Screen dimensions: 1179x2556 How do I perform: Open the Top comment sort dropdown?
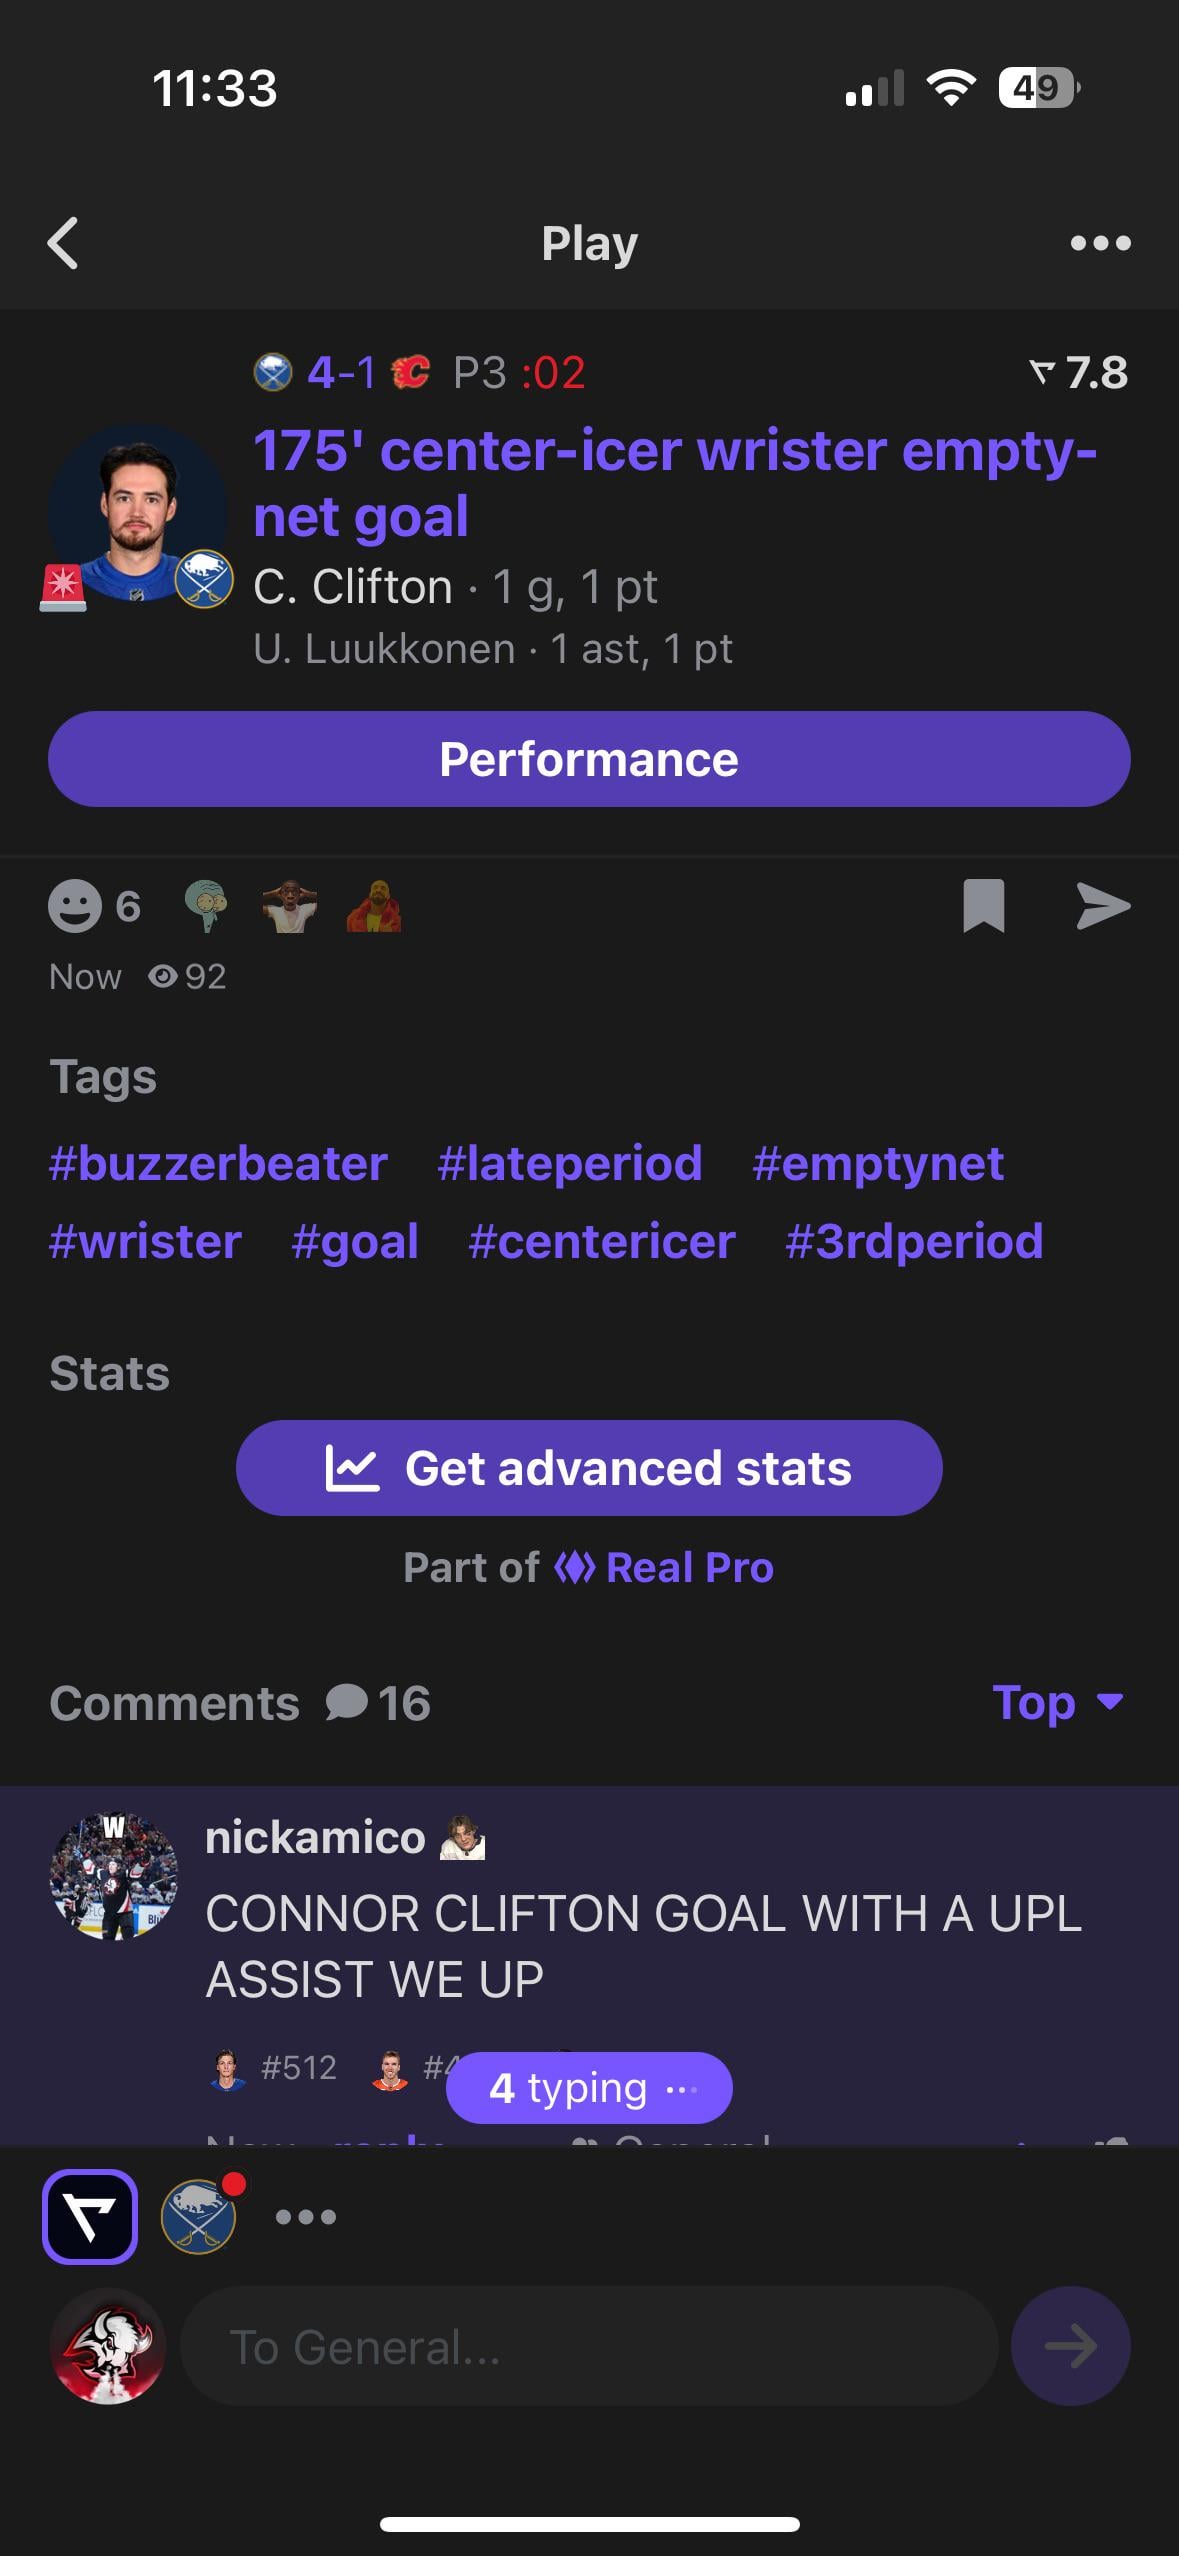pyautogui.click(x=1057, y=1702)
